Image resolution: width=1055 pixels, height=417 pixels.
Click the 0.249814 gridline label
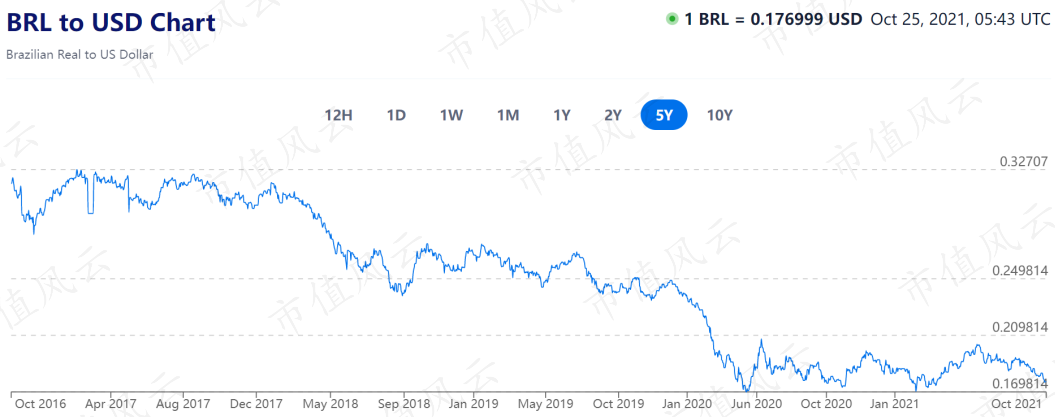pyautogui.click(x=1020, y=270)
